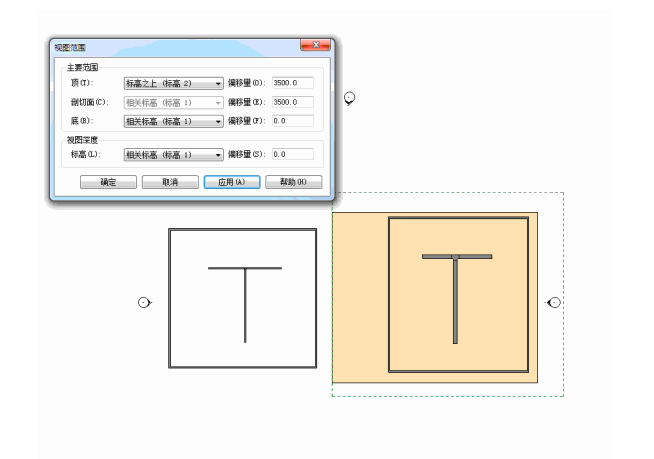Click the 偏移量(O) top offset field
The width and height of the screenshot is (654, 459).
click(x=292, y=83)
